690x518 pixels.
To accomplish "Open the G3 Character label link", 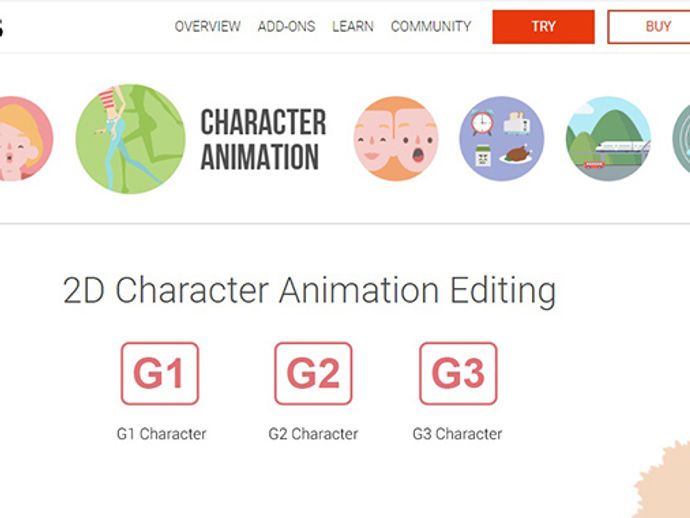I will pos(458,434).
